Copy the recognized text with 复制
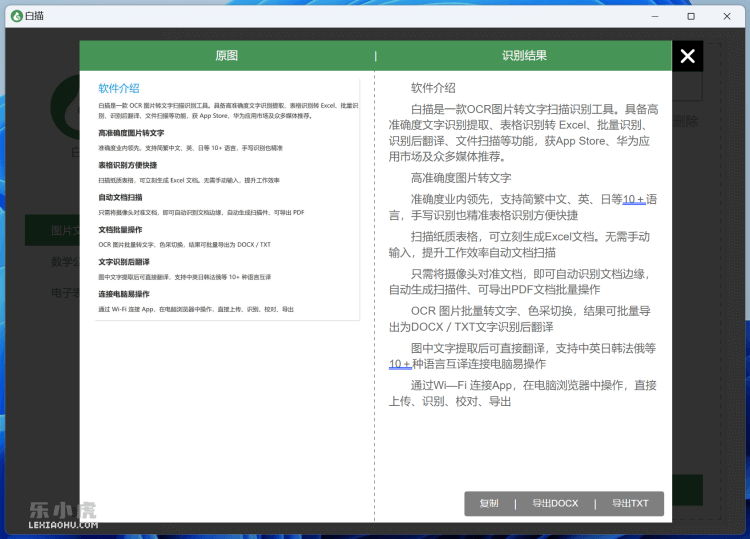 [489, 503]
